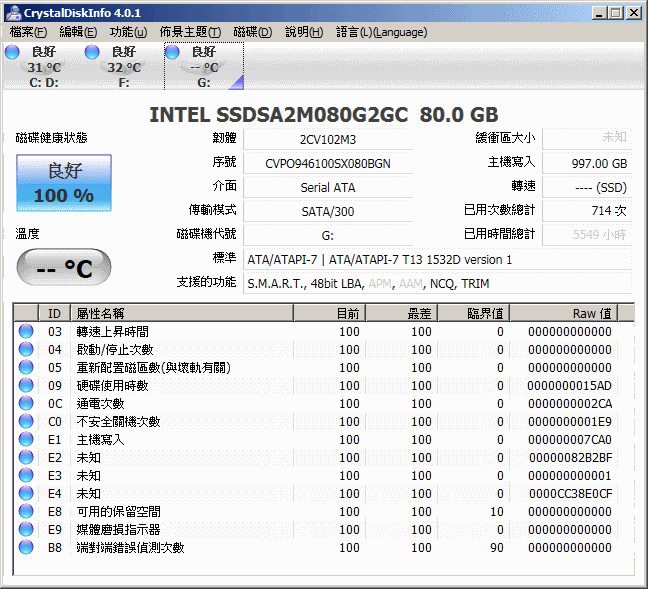Screen dimensions: 648x589
Task: Click the blue status icon for attribute E9
Action: tap(26, 530)
